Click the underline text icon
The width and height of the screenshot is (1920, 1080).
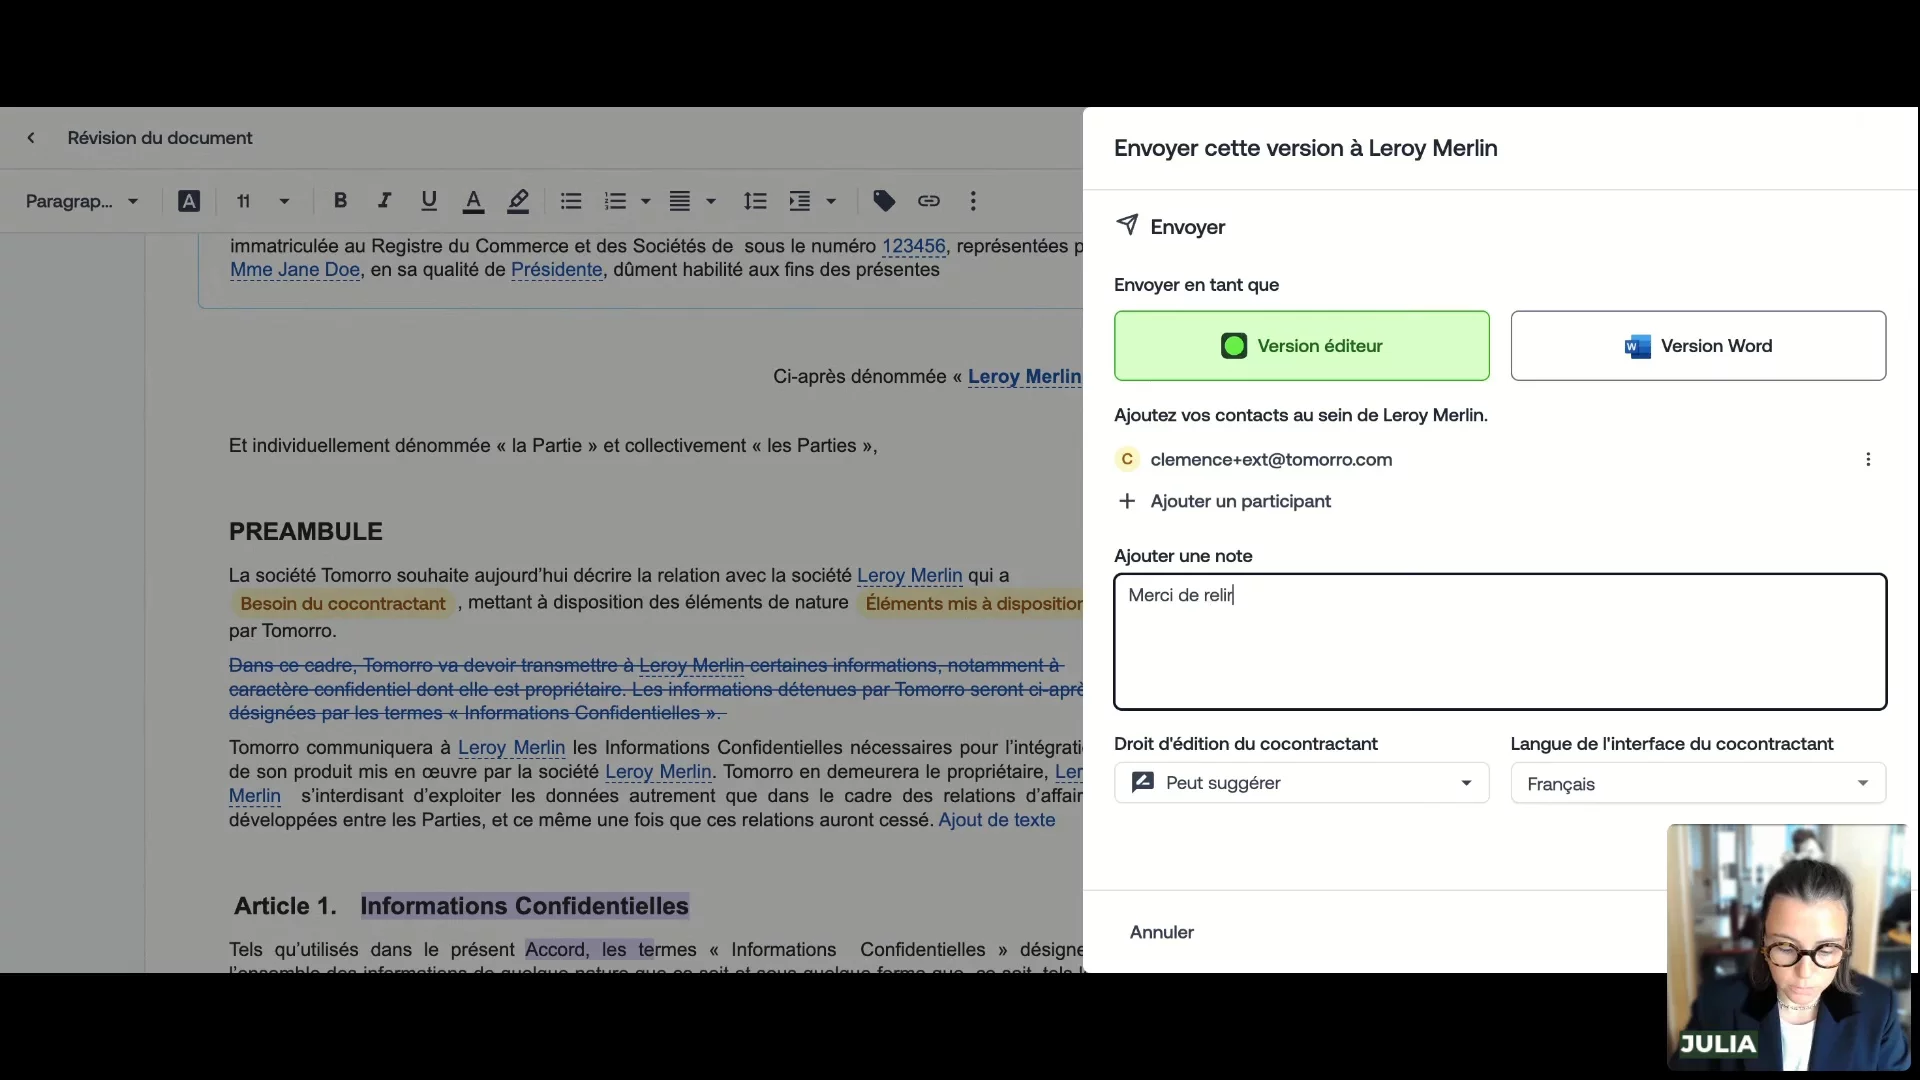click(429, 201)
